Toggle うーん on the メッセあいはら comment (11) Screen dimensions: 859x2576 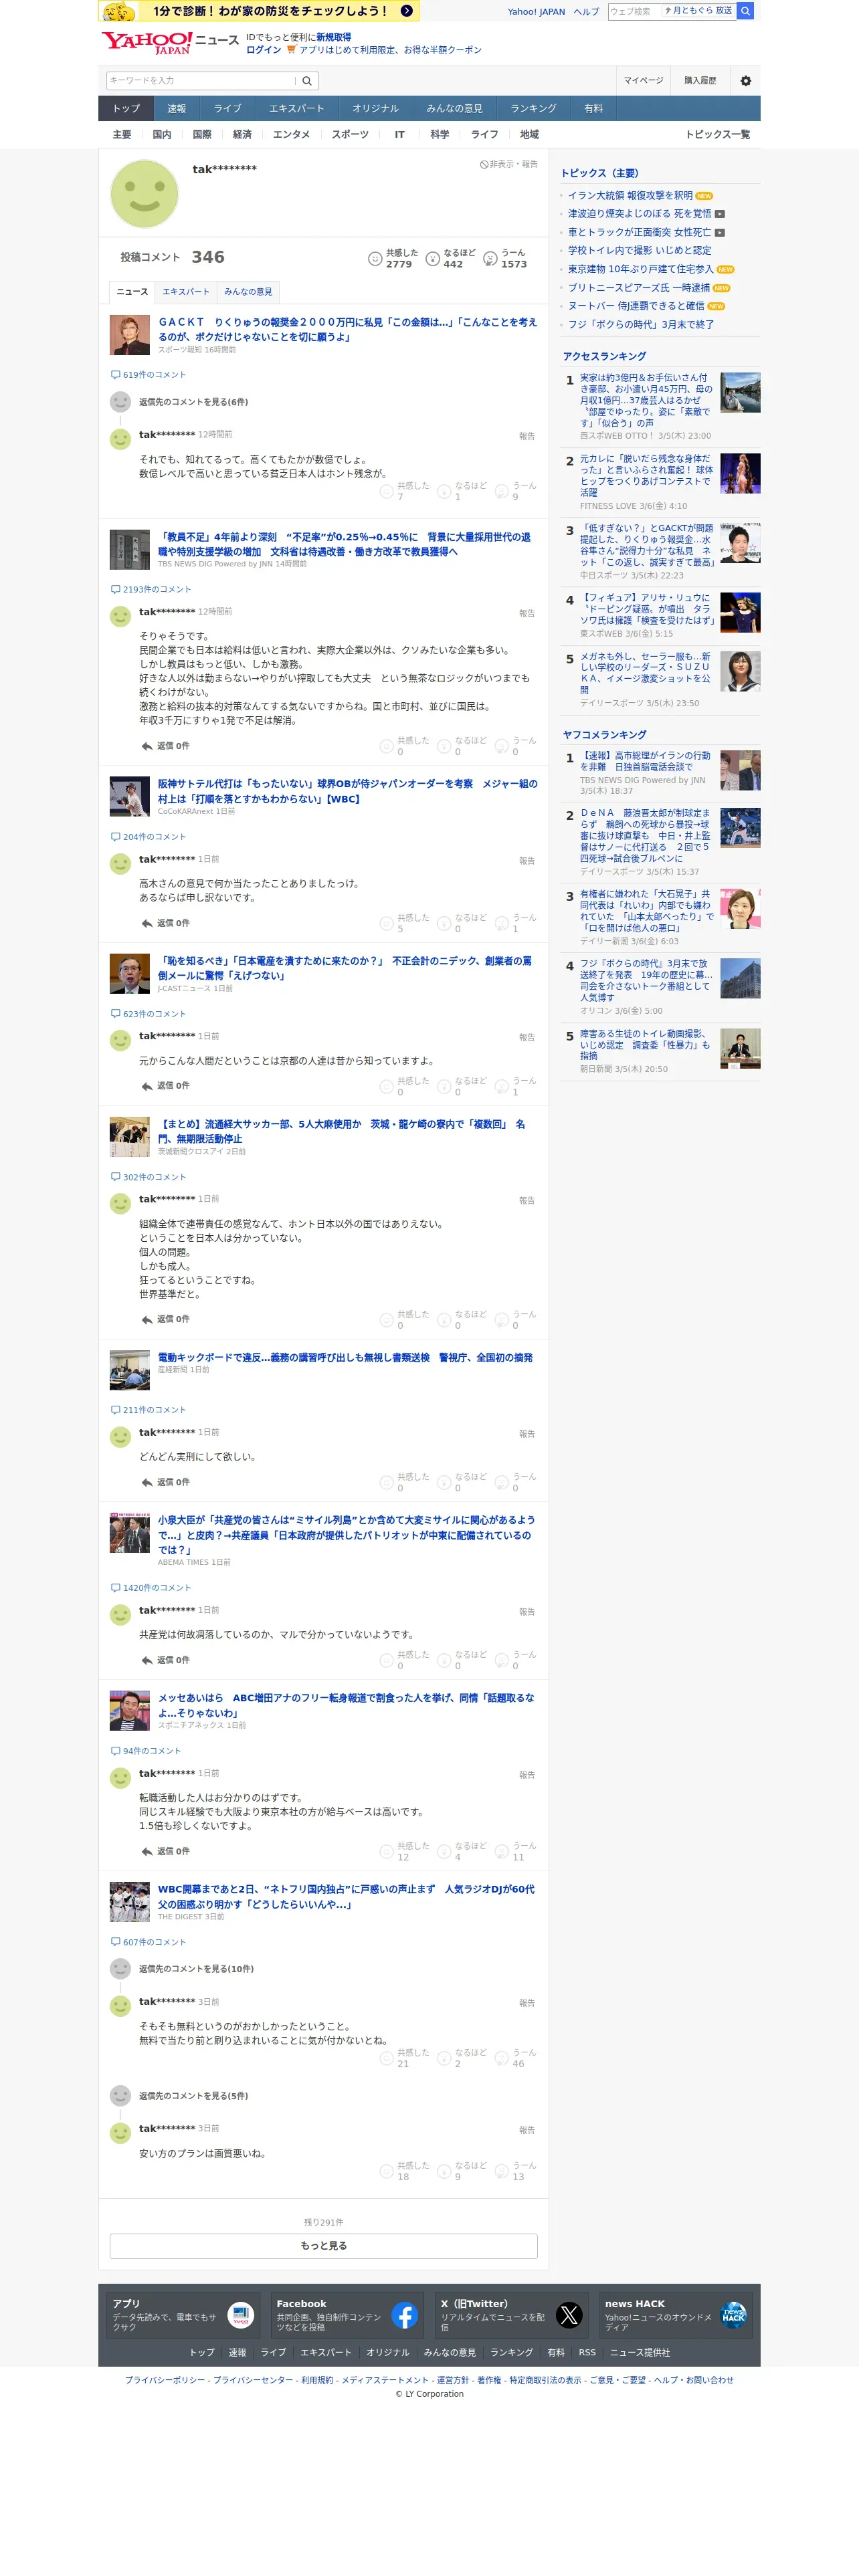[516, 1851]
